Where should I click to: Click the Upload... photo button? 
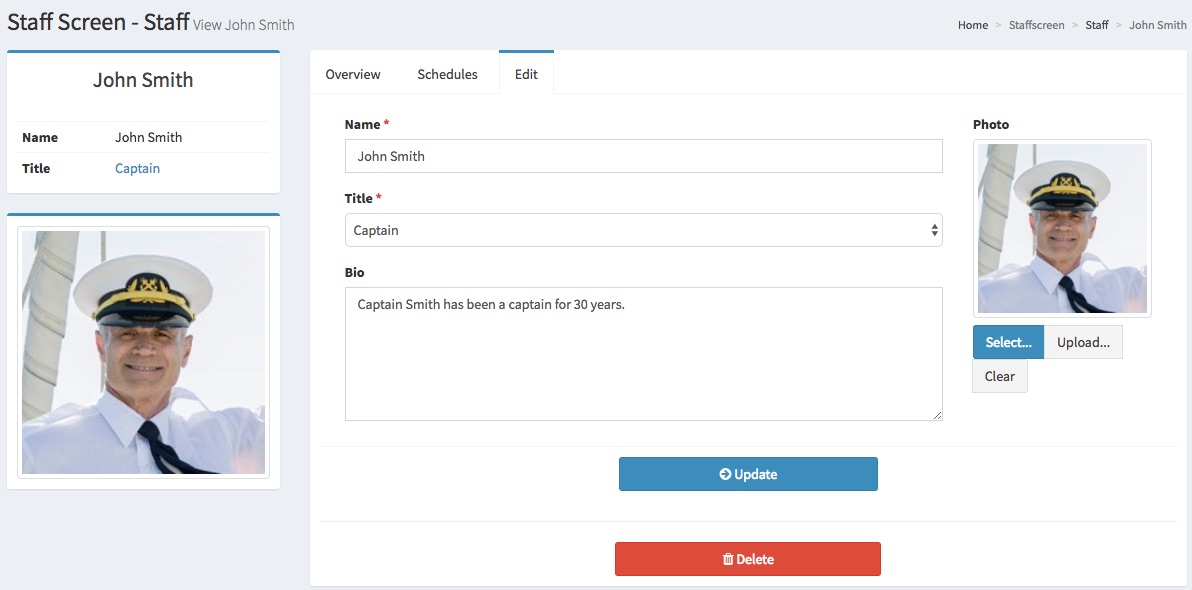click(1083, 342)
